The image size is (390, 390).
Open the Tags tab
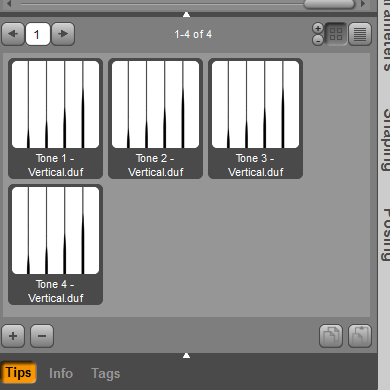[106, 374]
